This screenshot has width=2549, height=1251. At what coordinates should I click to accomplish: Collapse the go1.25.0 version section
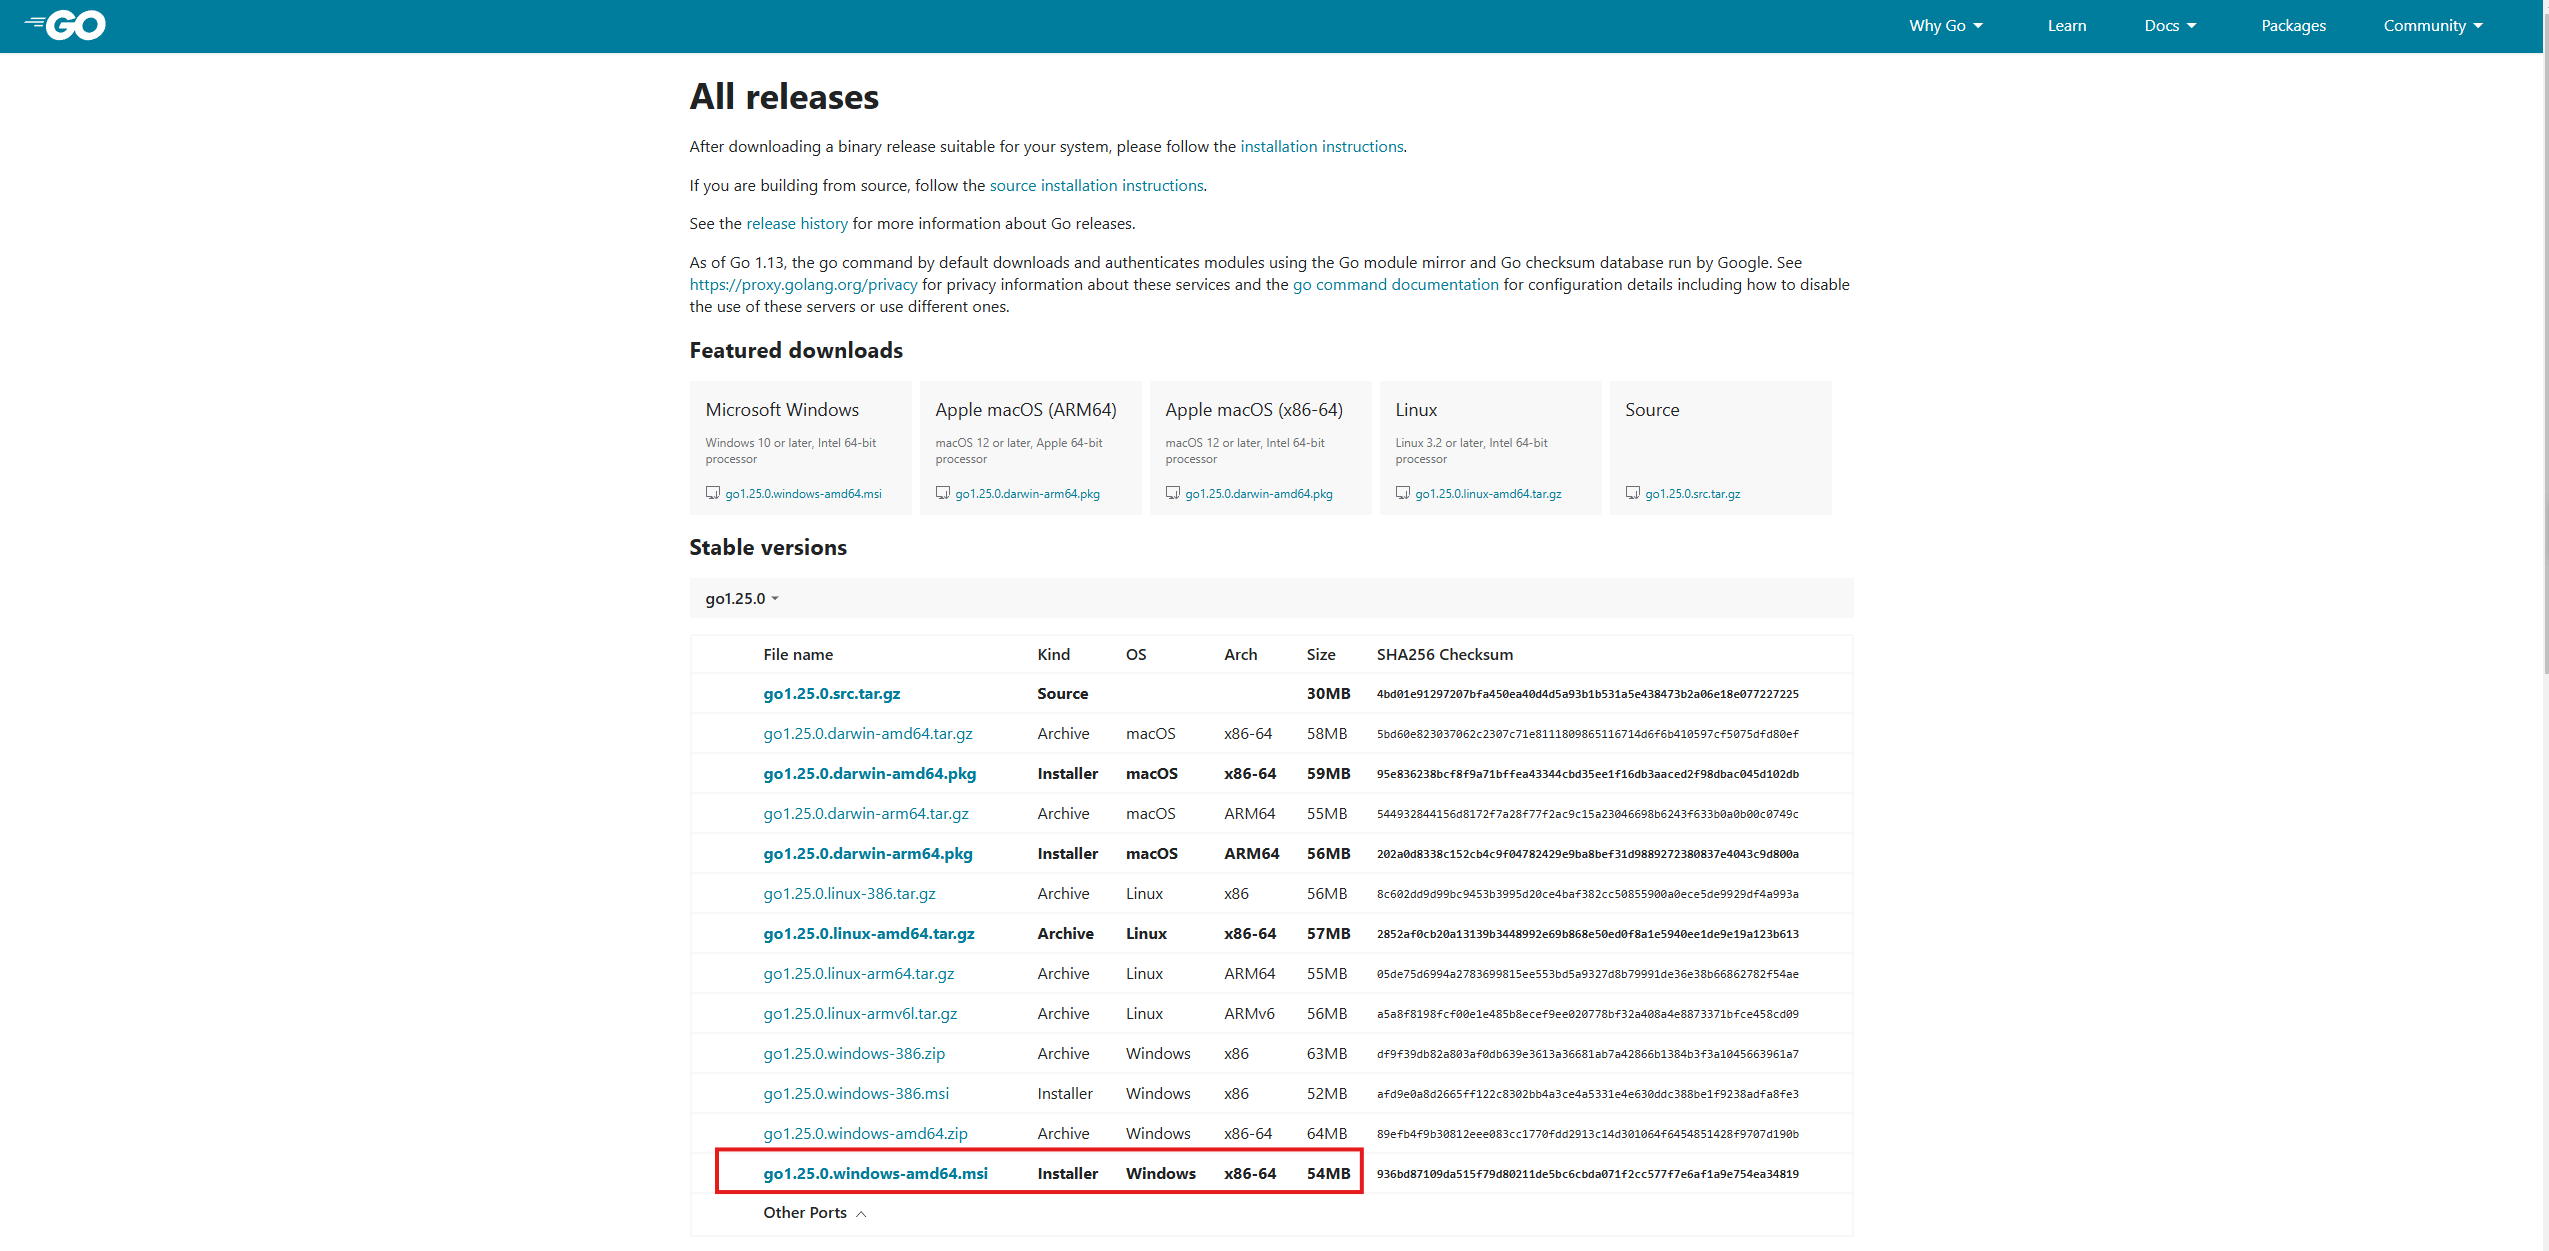(742, 598)
